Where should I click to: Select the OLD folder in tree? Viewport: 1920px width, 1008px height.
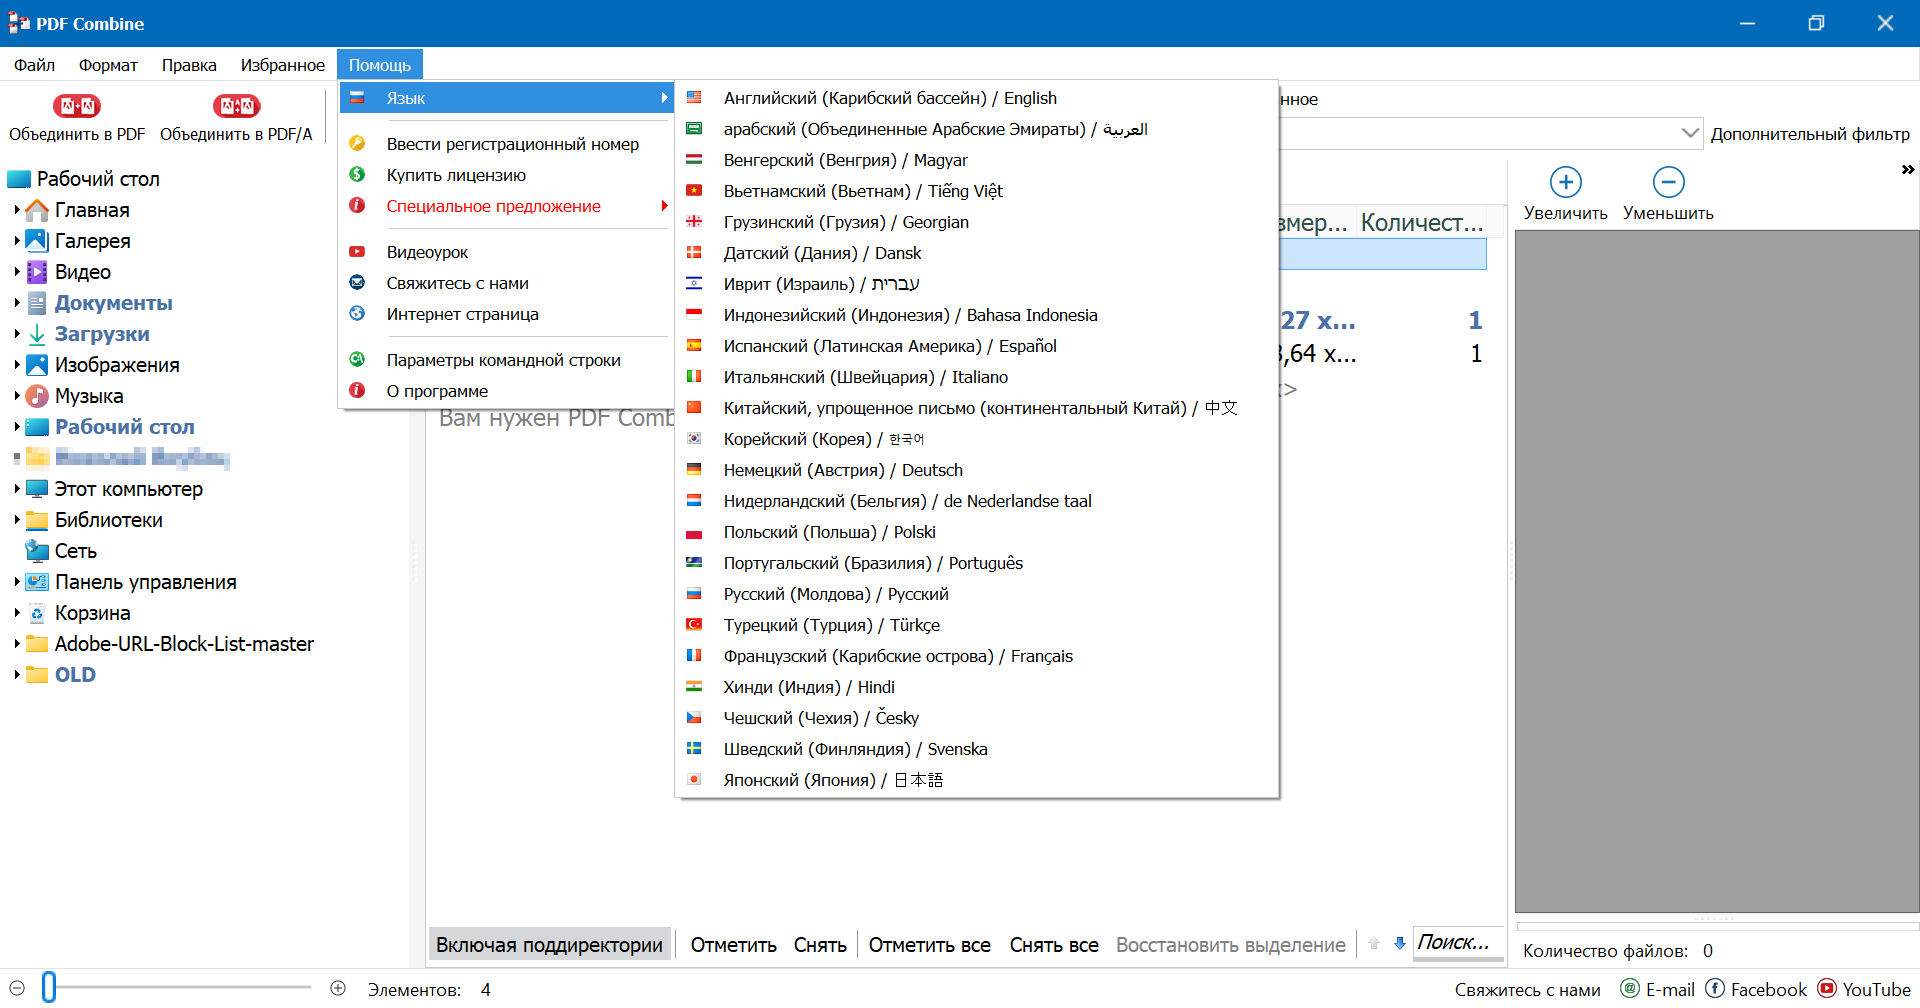tap(75, 675)
